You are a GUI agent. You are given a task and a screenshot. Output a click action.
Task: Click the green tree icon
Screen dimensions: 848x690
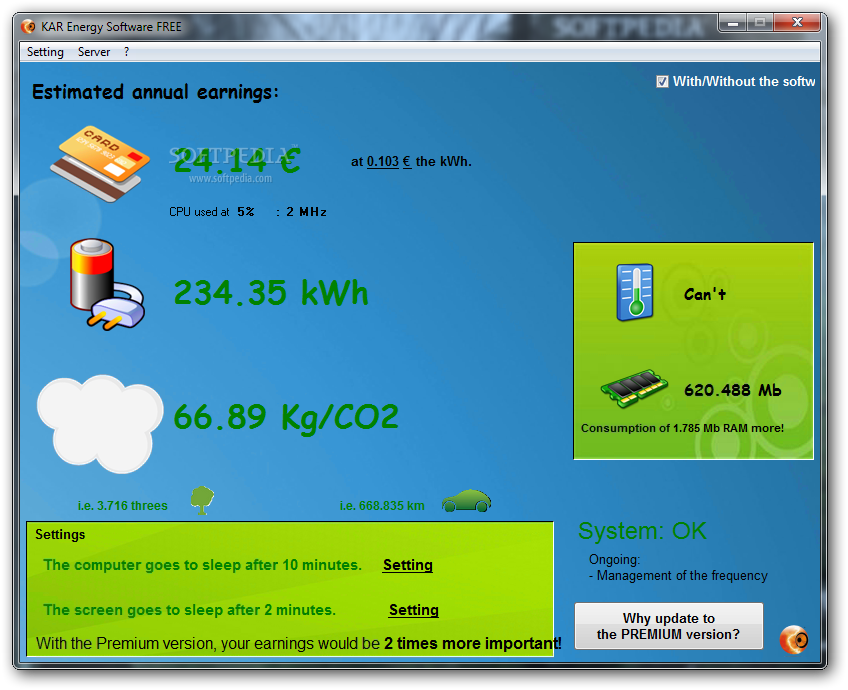point(203,500)
